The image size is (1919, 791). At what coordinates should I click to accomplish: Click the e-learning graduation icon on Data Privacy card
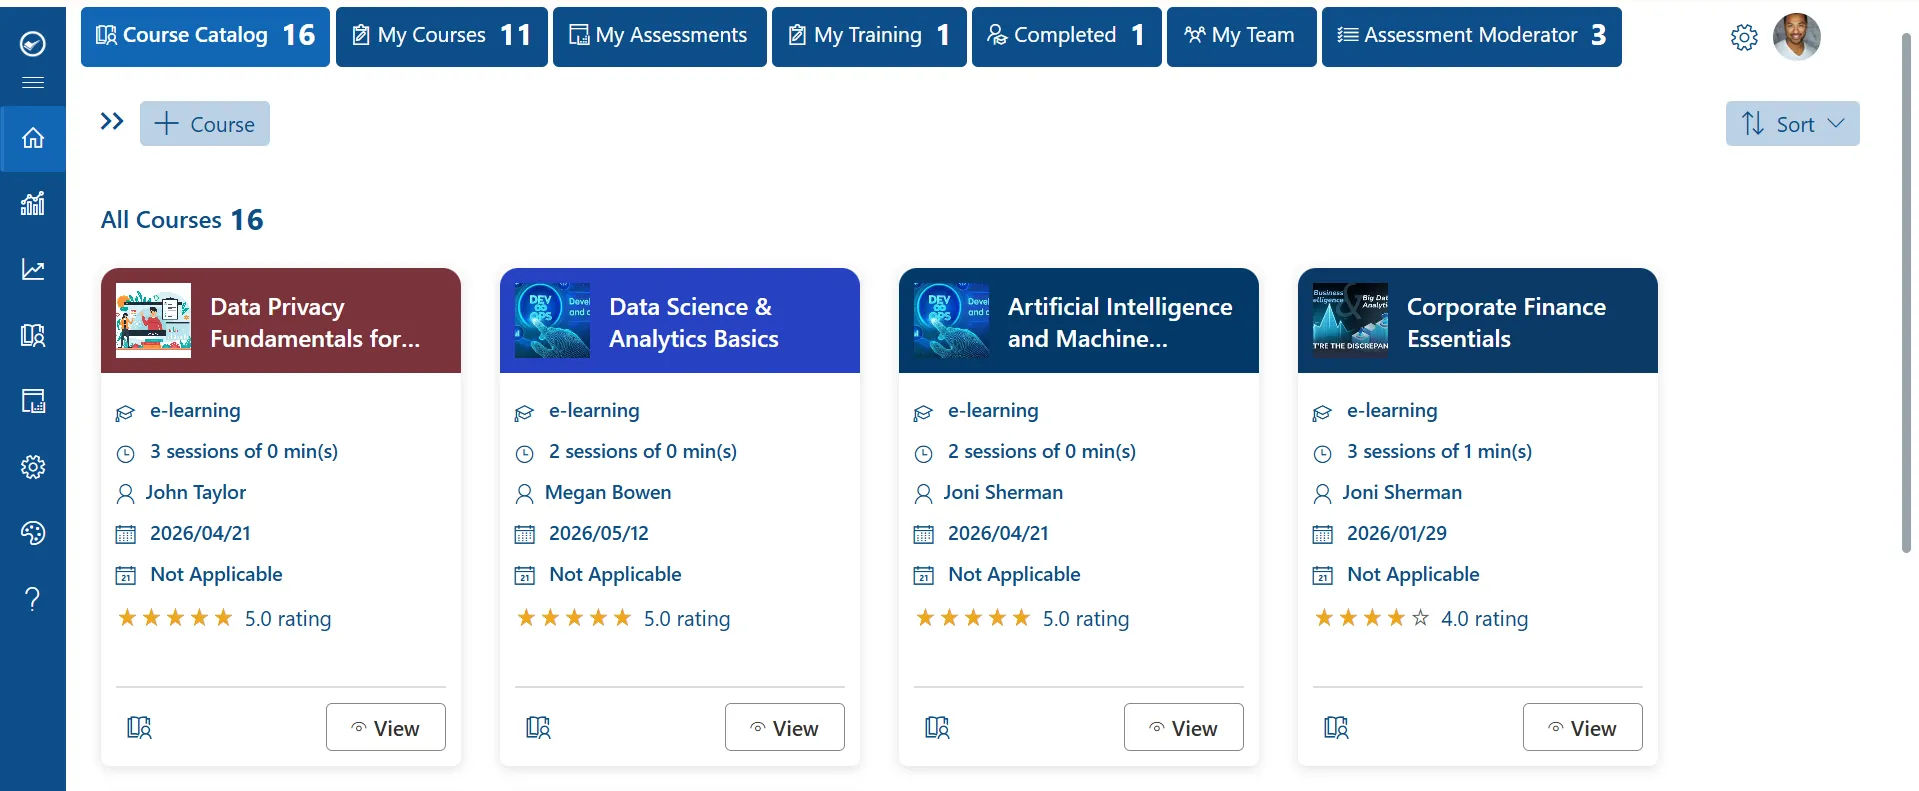[125, 413]
